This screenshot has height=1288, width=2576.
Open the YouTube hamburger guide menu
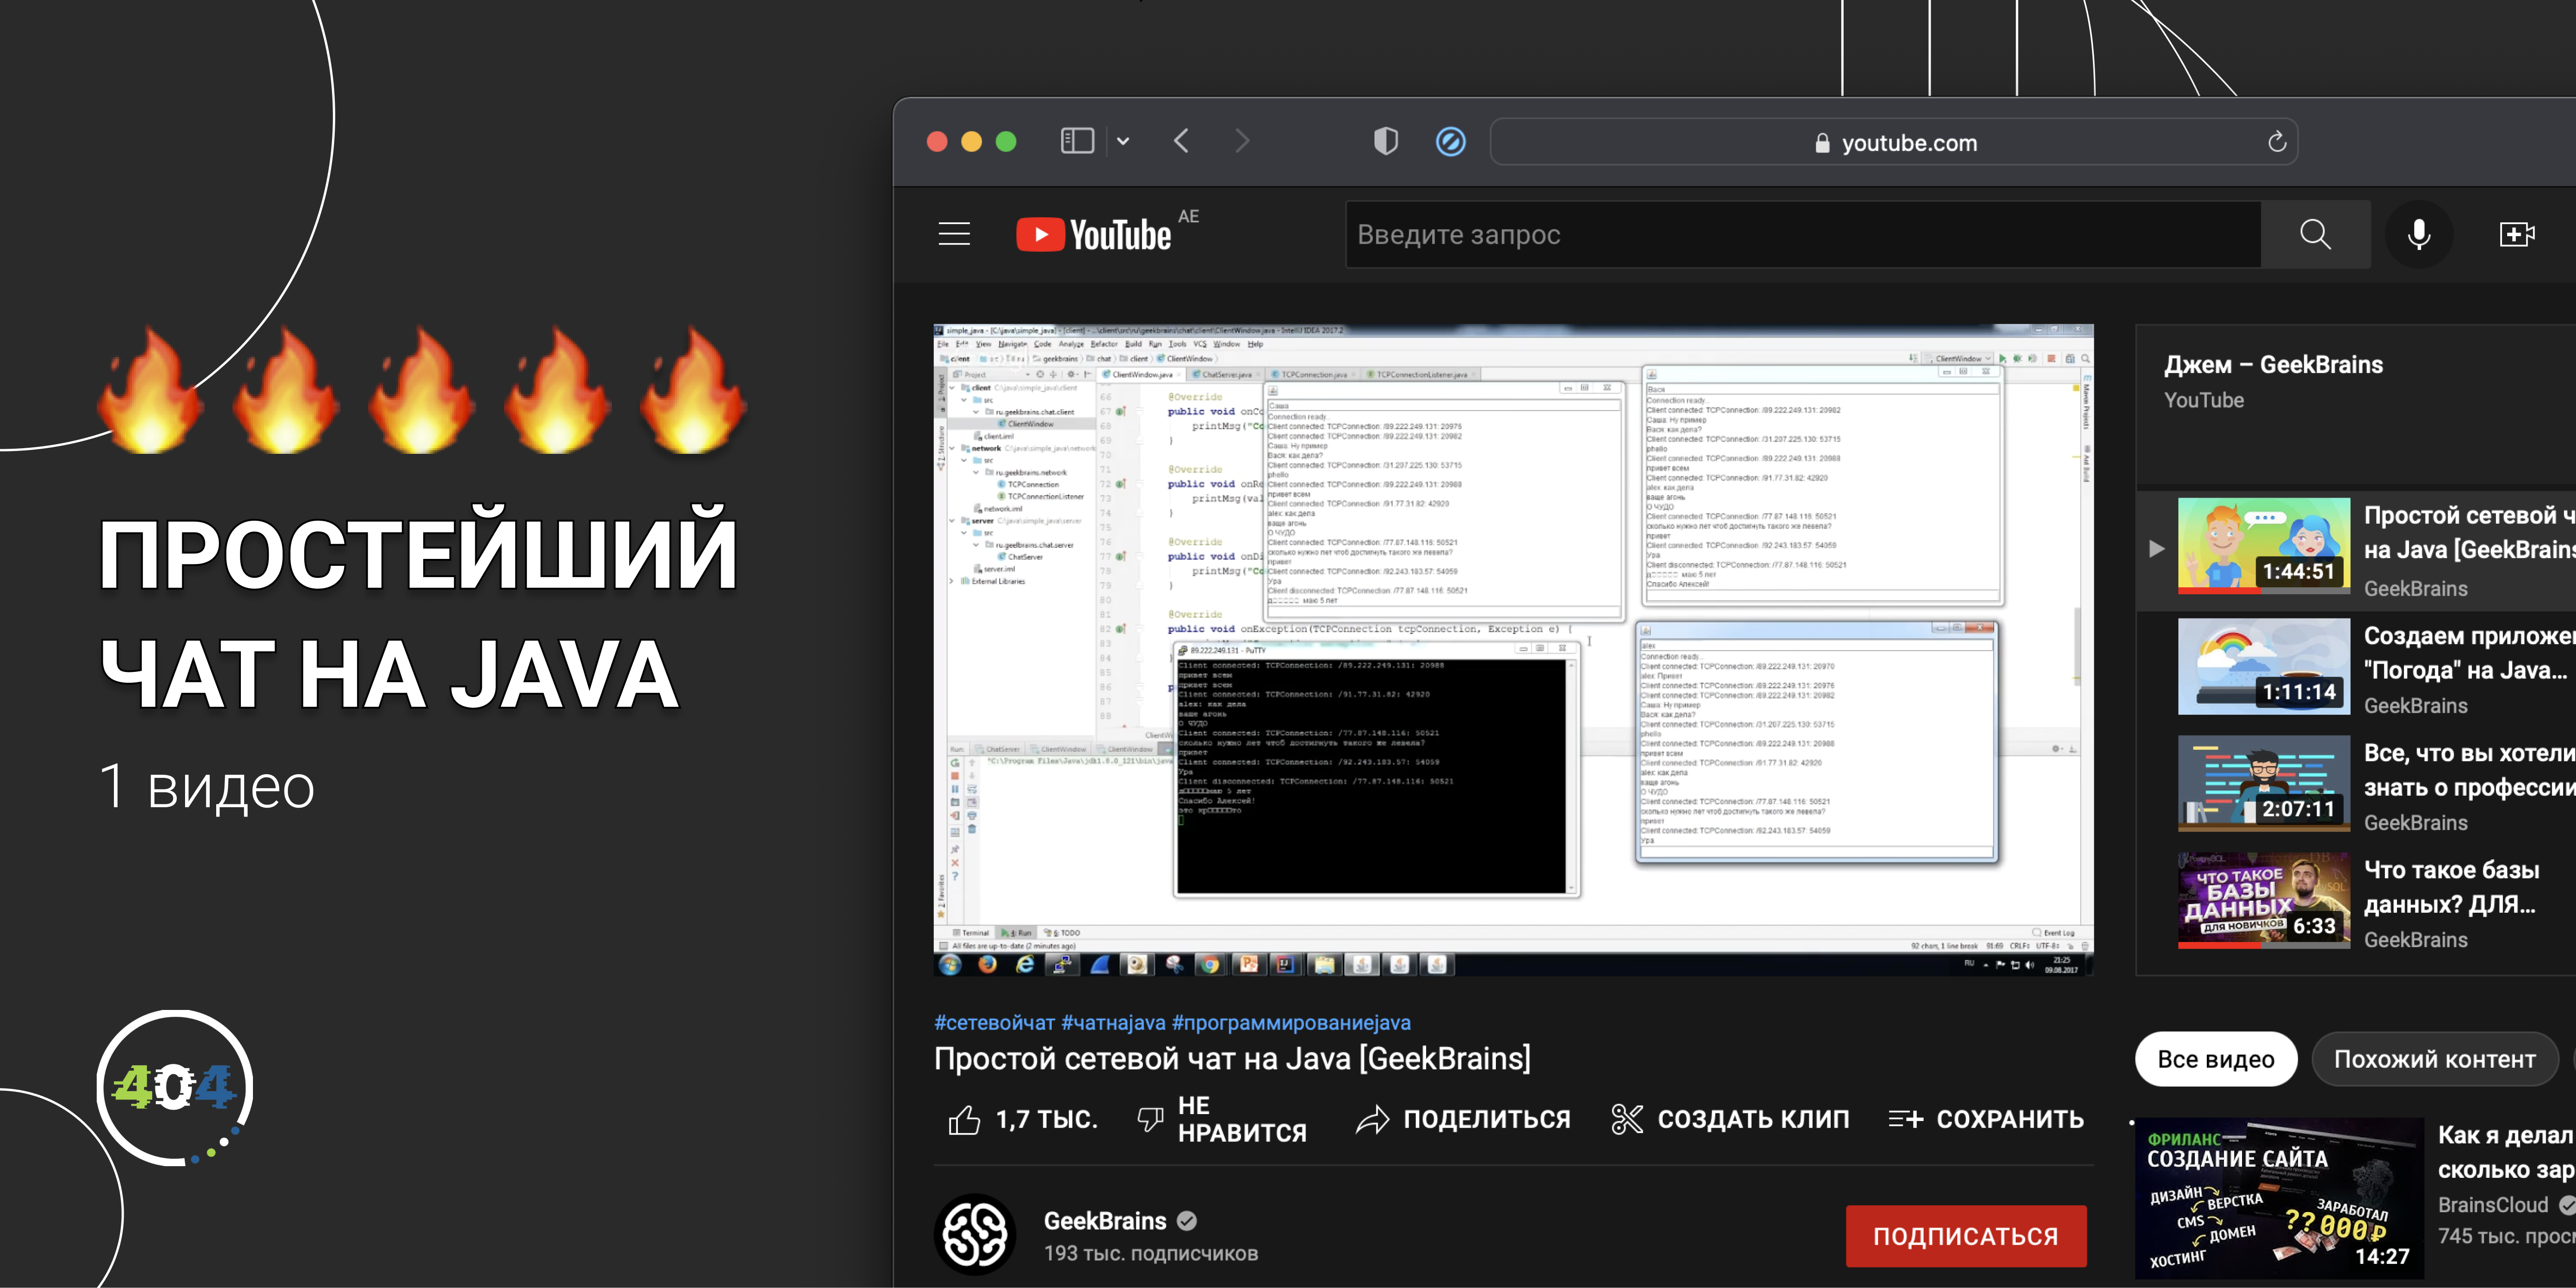coord(954,234)
